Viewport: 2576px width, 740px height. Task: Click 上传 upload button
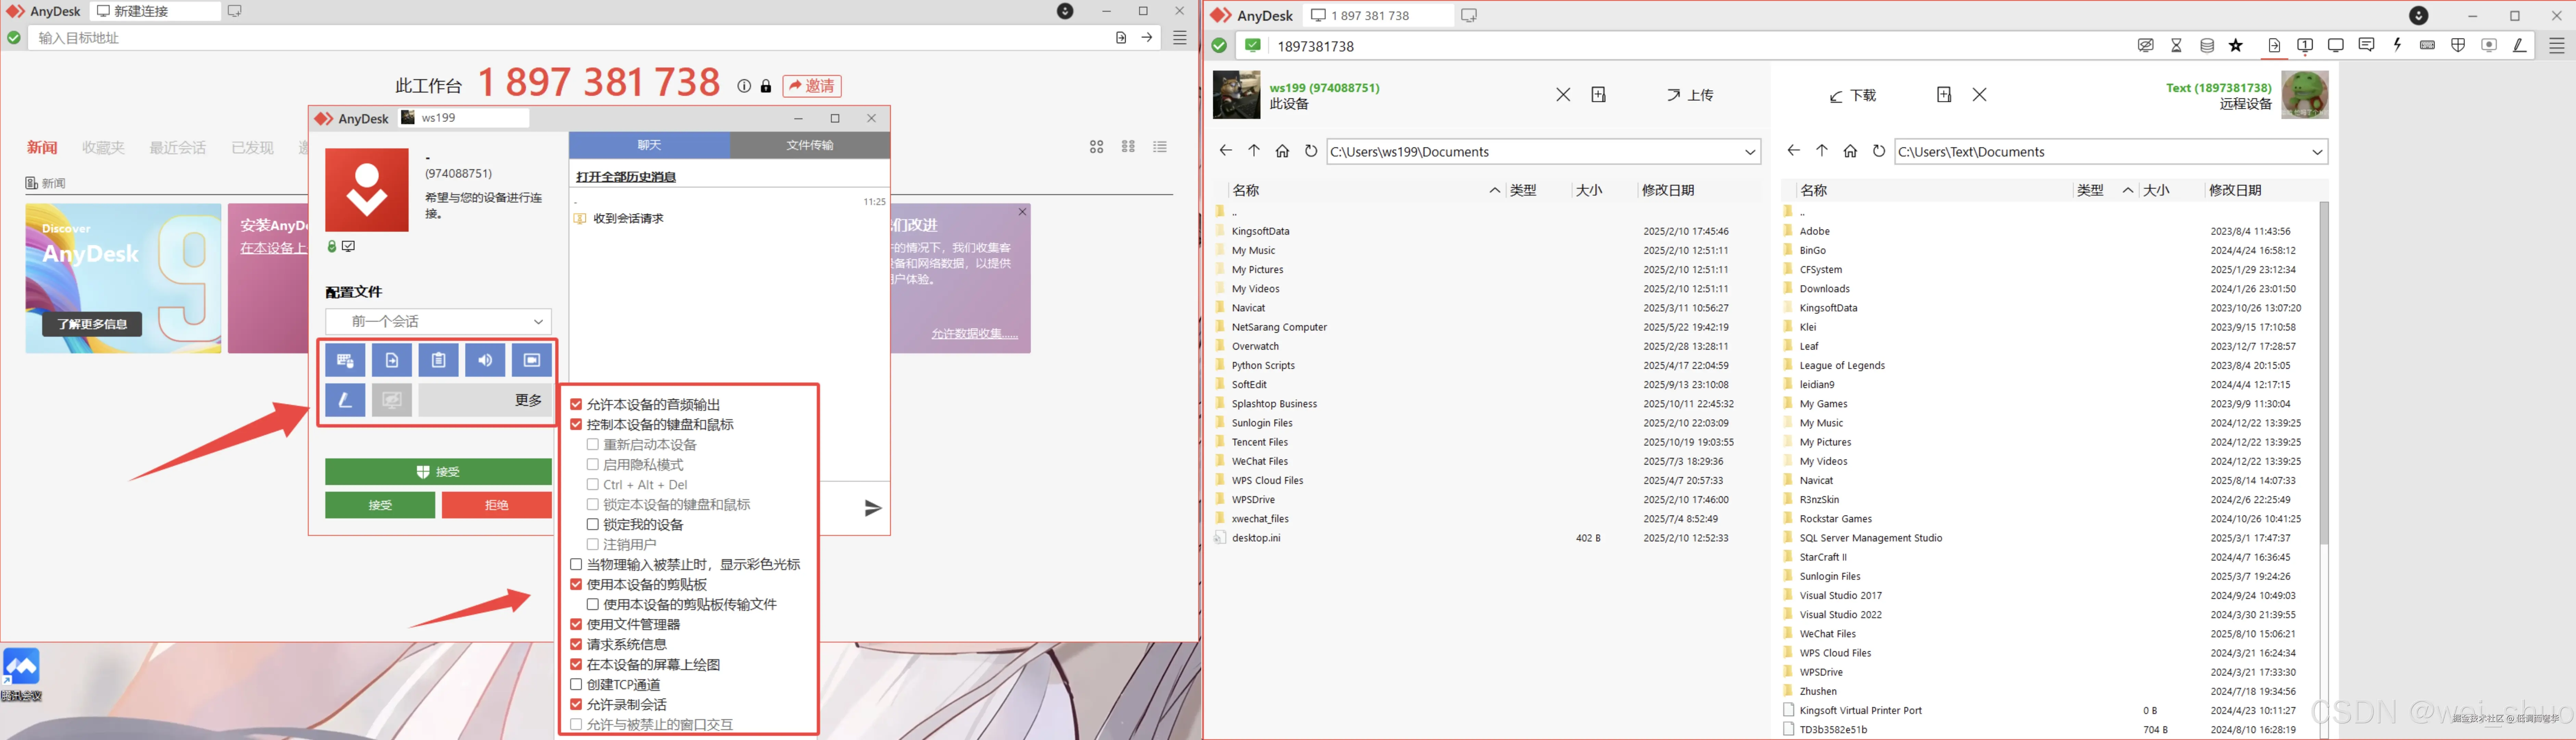[1690, 95]
